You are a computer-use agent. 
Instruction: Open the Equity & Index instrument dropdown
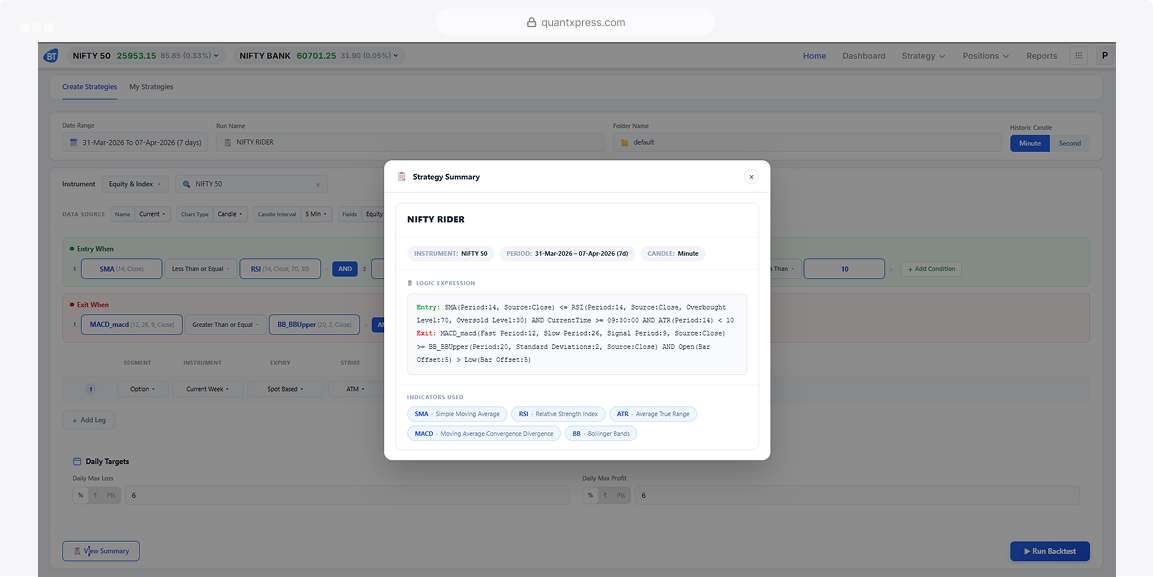coord(135,184)
